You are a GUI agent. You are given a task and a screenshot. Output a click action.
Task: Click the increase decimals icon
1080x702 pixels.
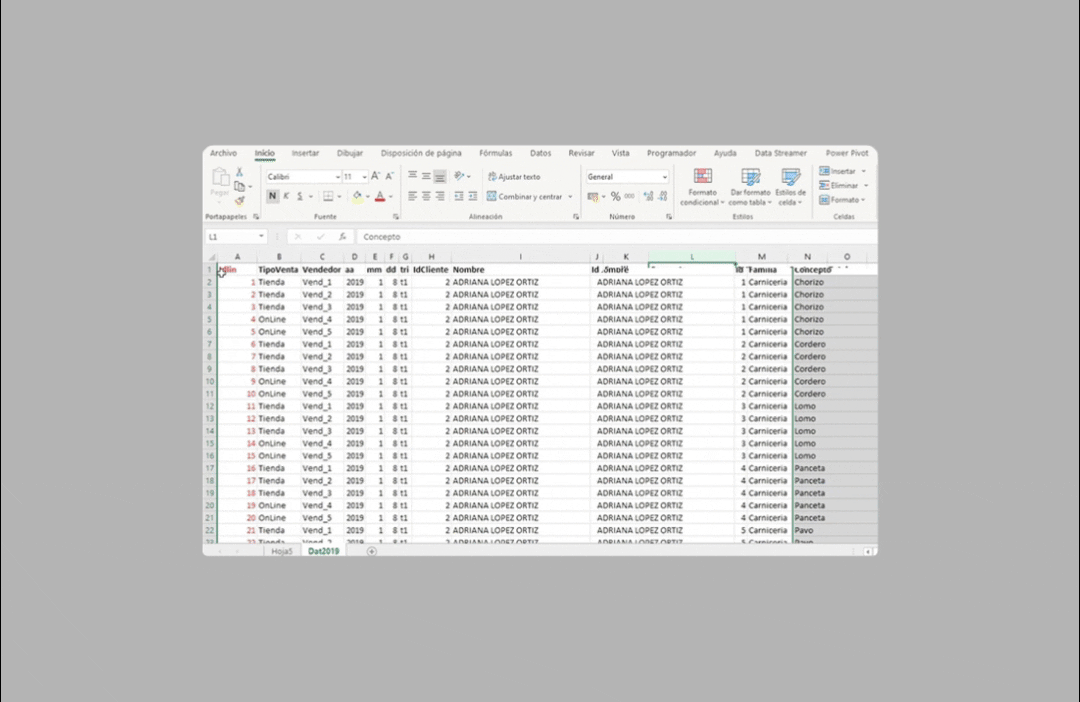[648, 196]
